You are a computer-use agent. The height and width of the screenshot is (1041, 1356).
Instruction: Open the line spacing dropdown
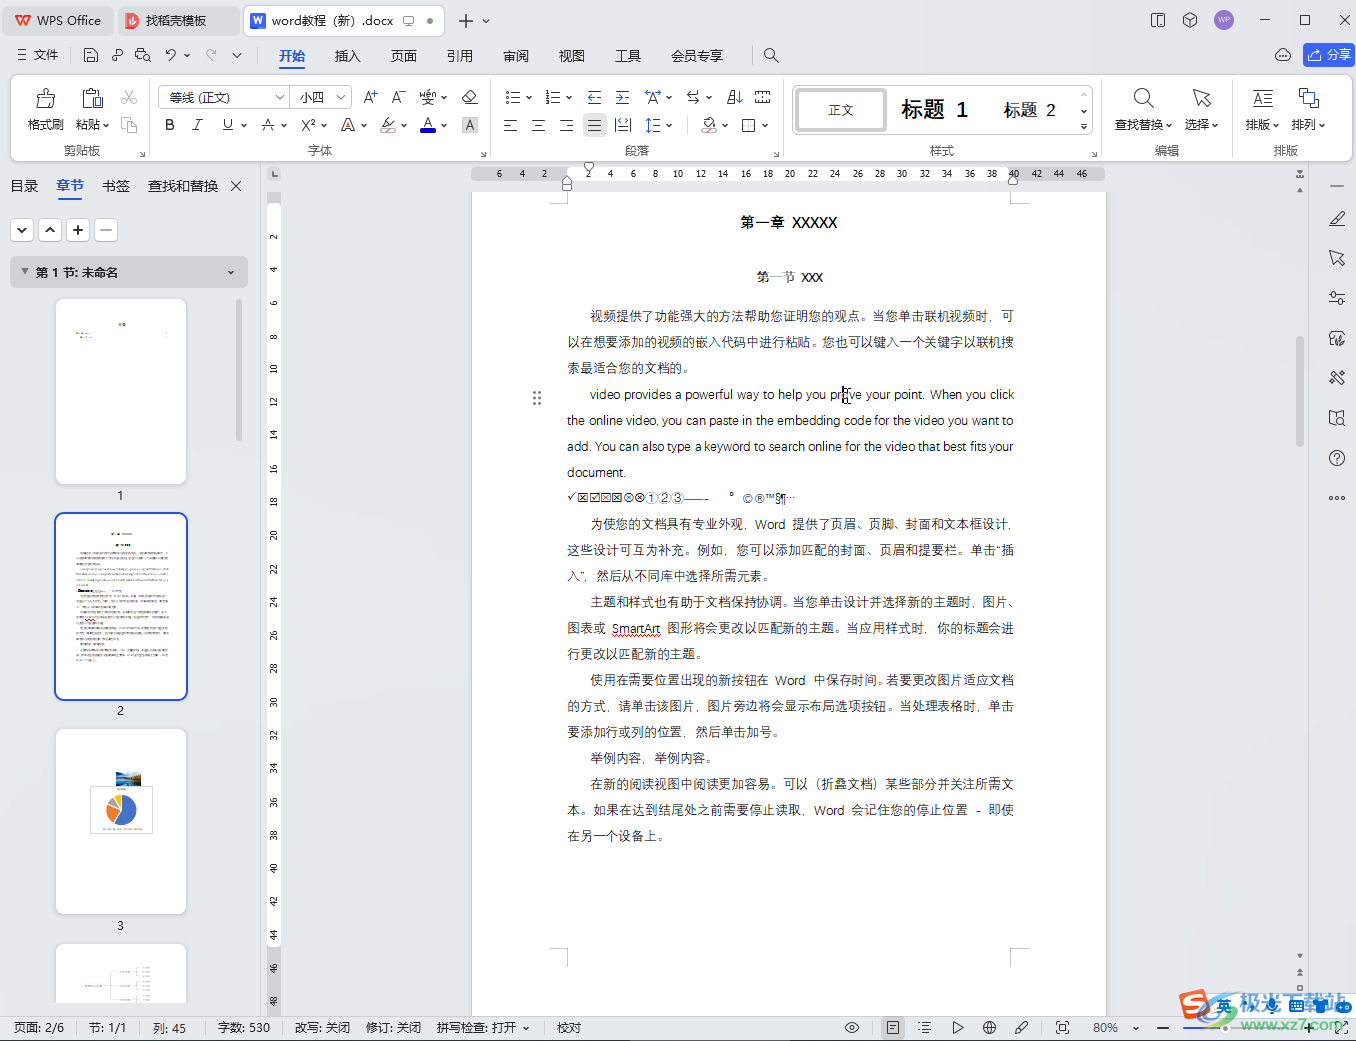[669, 125]
